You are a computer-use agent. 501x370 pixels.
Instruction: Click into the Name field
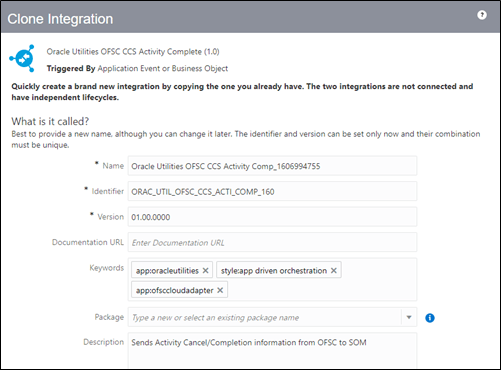[x=272, y=166]
